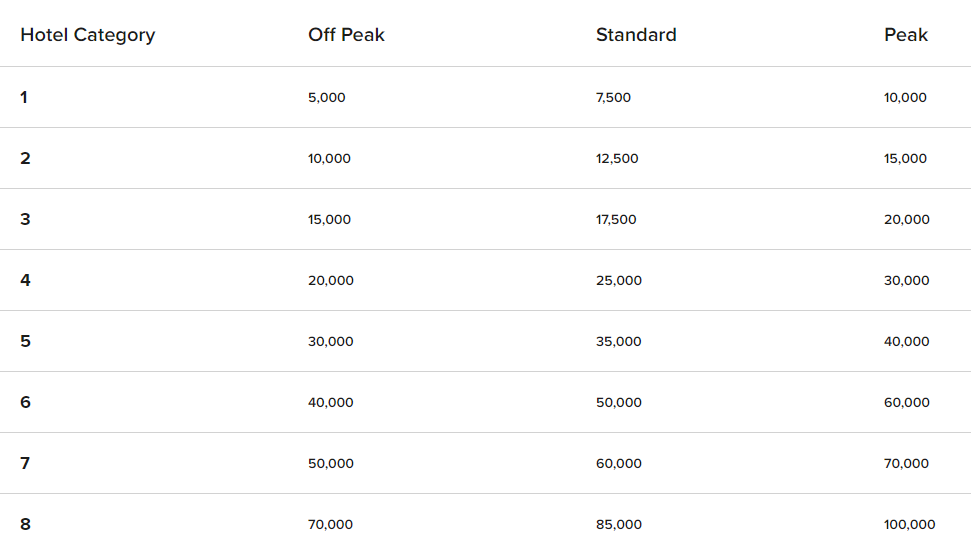971x547 pixels.
Task: Click the 17,500 standard points value
Action: click(616, 219)
